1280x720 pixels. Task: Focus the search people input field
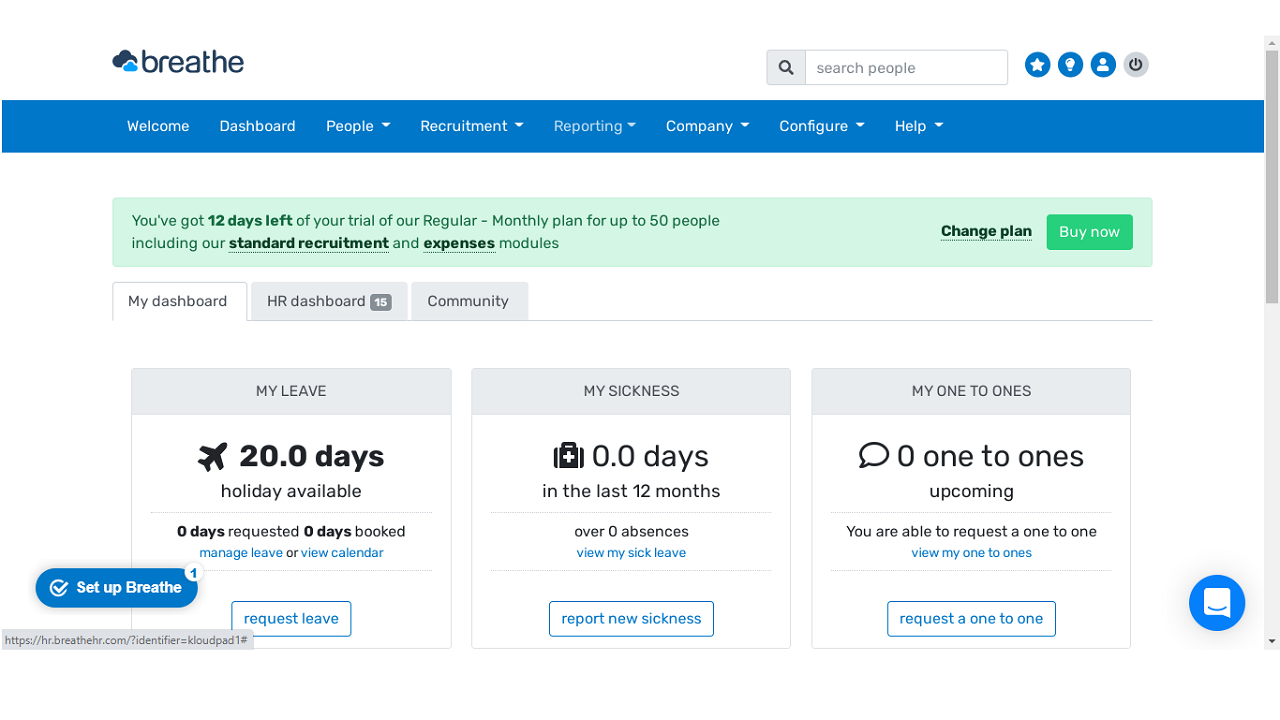tap(905, 68)
